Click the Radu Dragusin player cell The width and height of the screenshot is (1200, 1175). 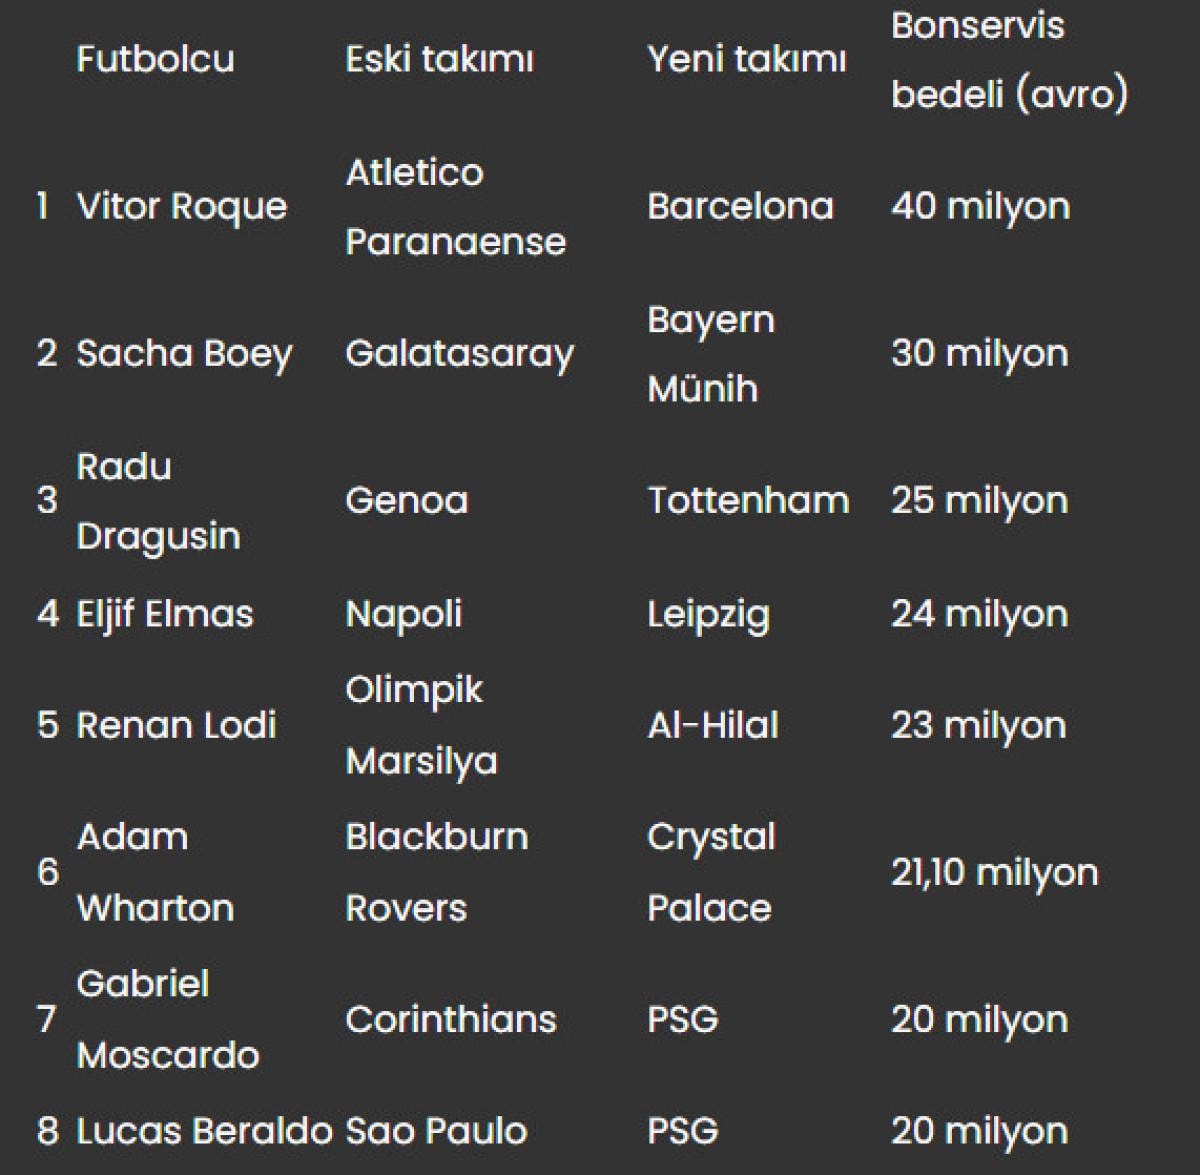pyautogui.click(x=158, y=500)
